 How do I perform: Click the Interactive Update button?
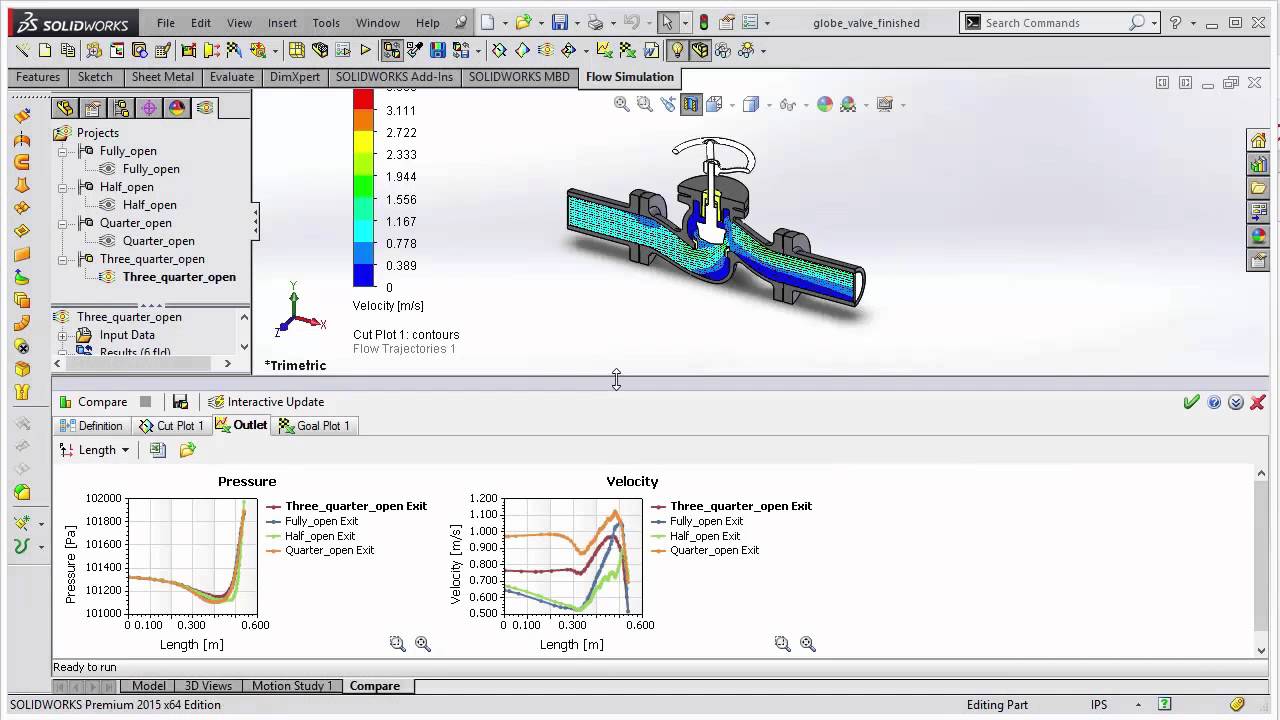coord(266,402)
